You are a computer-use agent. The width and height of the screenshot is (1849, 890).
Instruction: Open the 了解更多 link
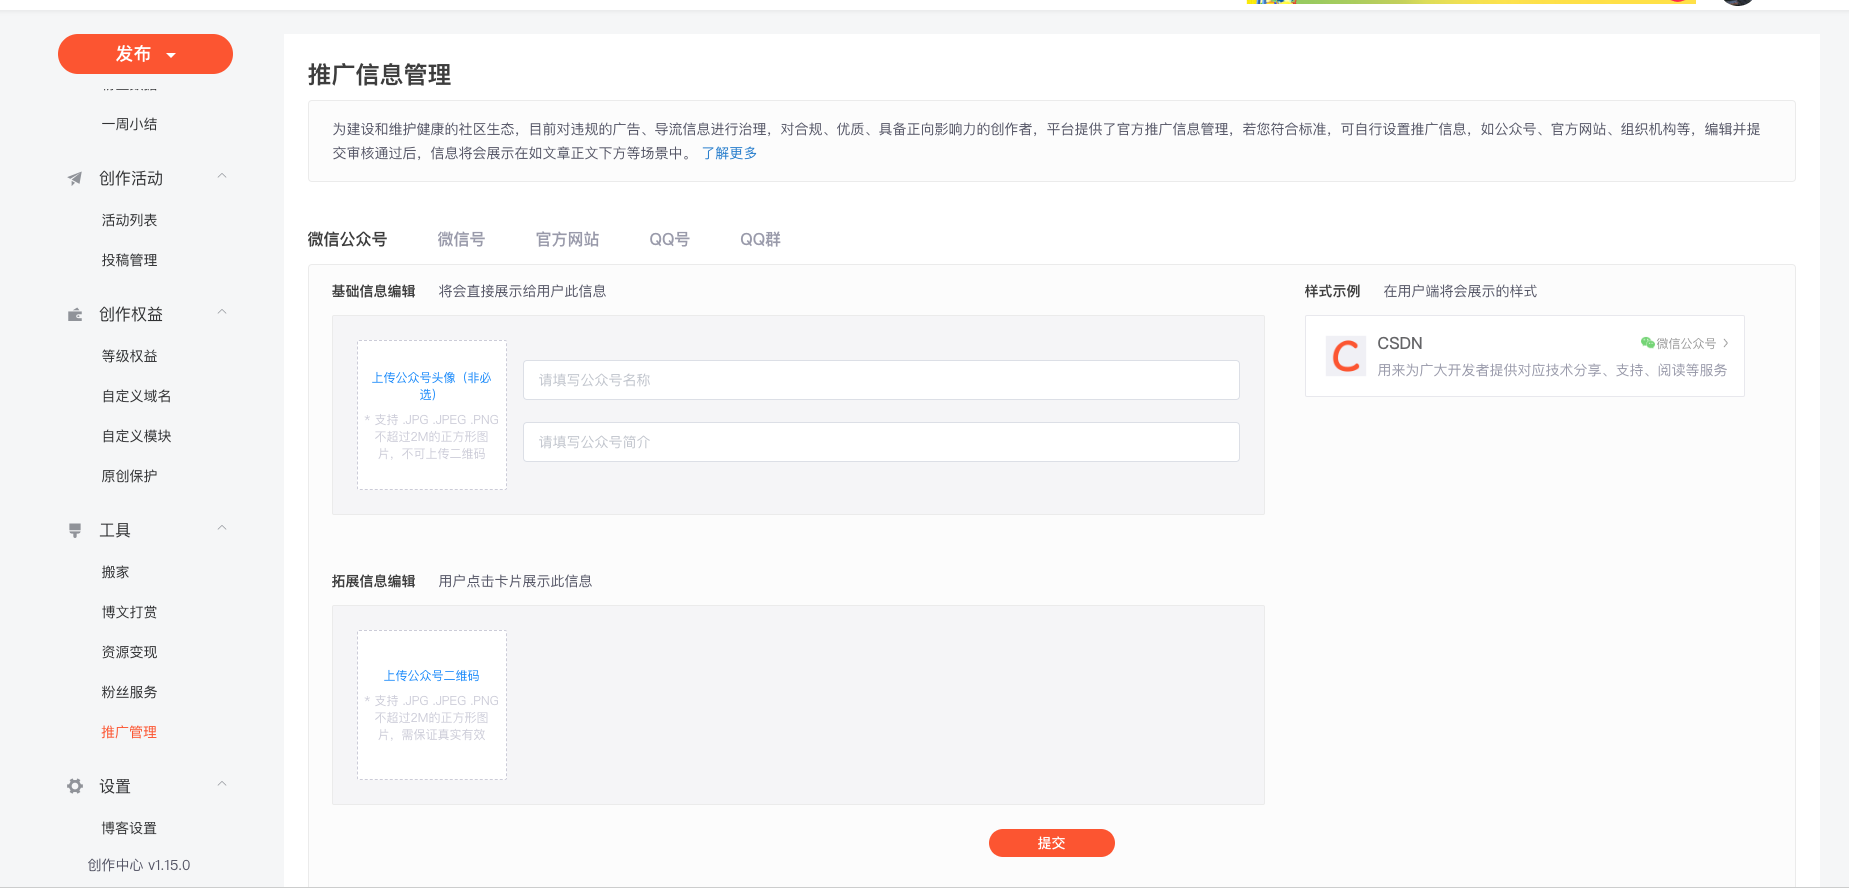[x=729, y=153]
